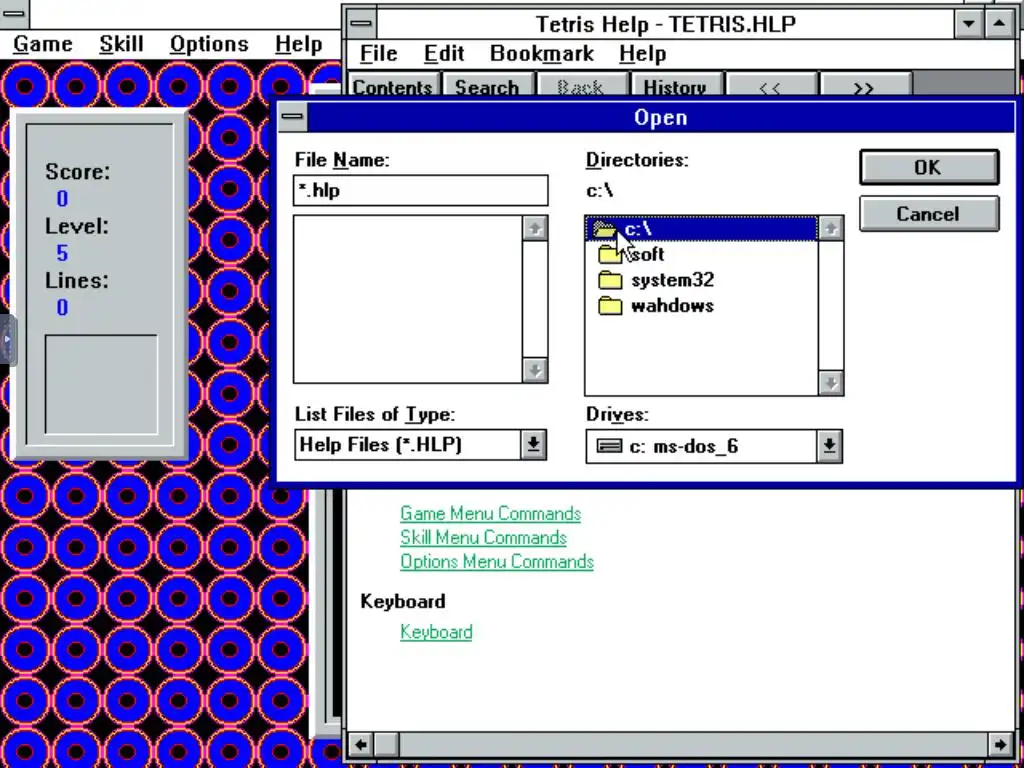1024x768 pixels.
Task: Open the Edit menu in Tetris Help
Action: pos(444,54)
